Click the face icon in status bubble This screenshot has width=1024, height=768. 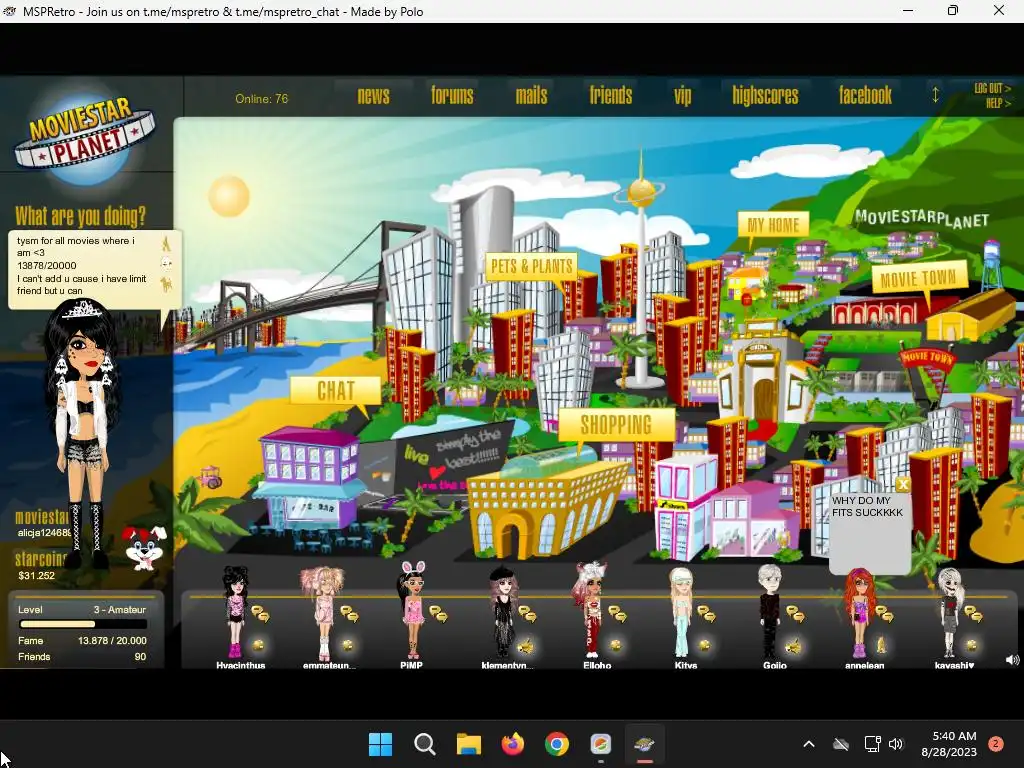(x=167, y=264)
